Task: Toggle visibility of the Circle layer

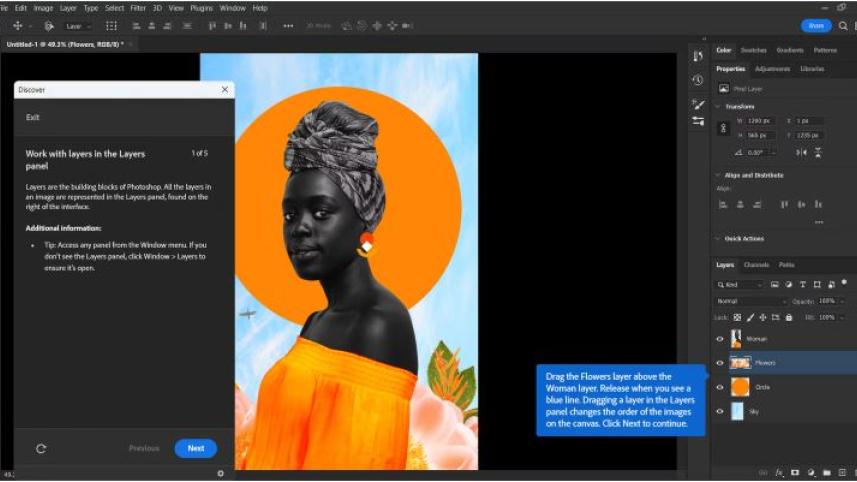Action: (720, 387)
